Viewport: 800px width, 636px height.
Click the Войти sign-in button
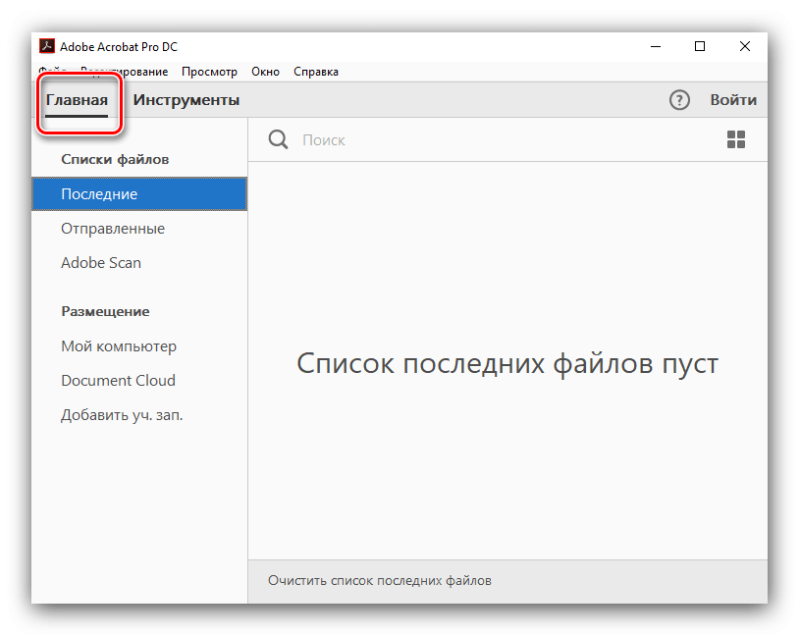[x=733, y=100]
